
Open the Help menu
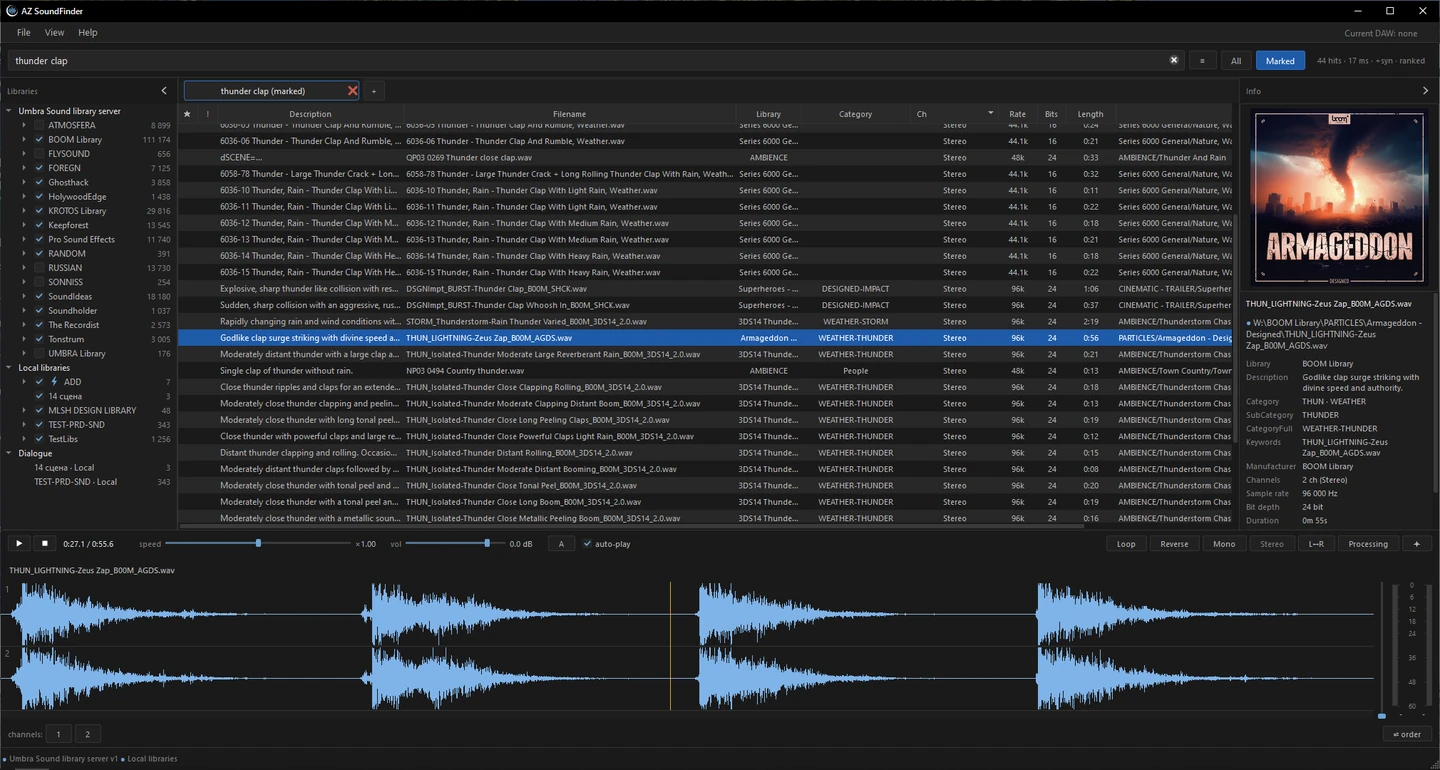[x=88, y=33]
